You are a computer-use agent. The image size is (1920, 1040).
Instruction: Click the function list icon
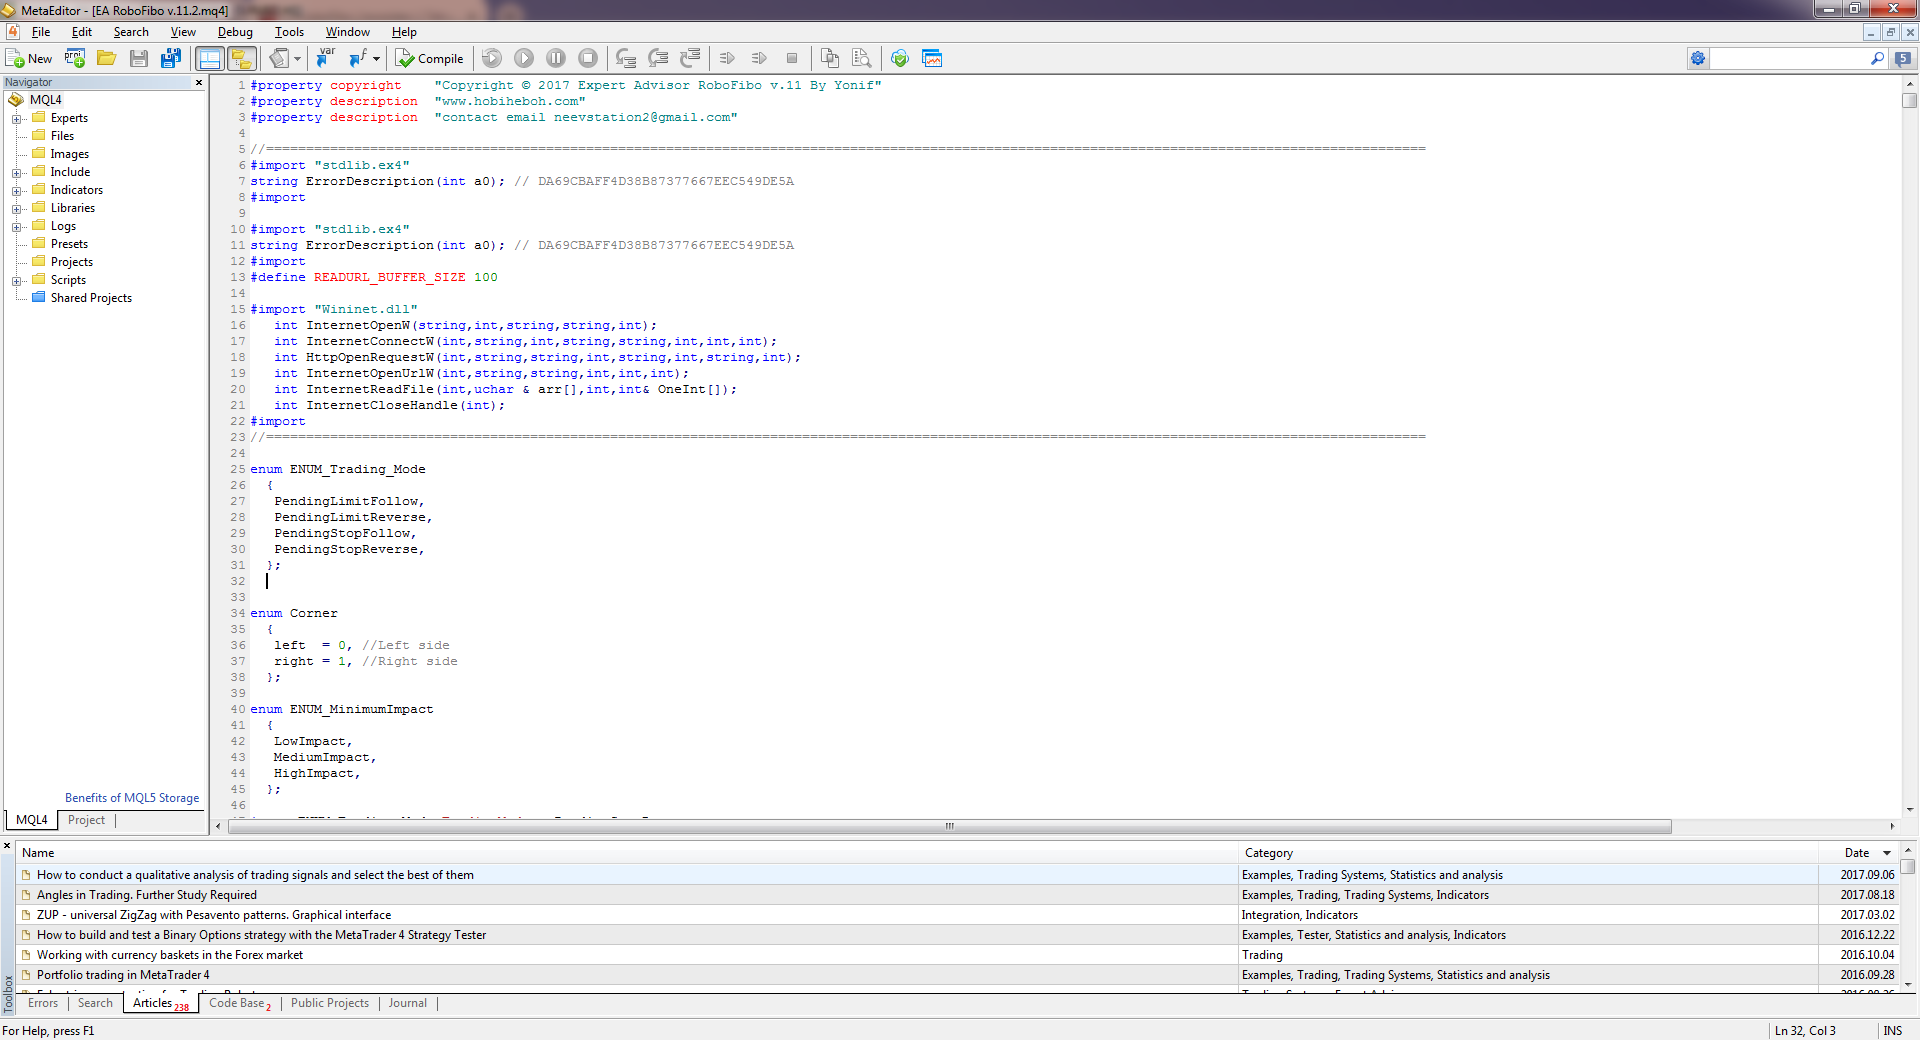(358, 58)
